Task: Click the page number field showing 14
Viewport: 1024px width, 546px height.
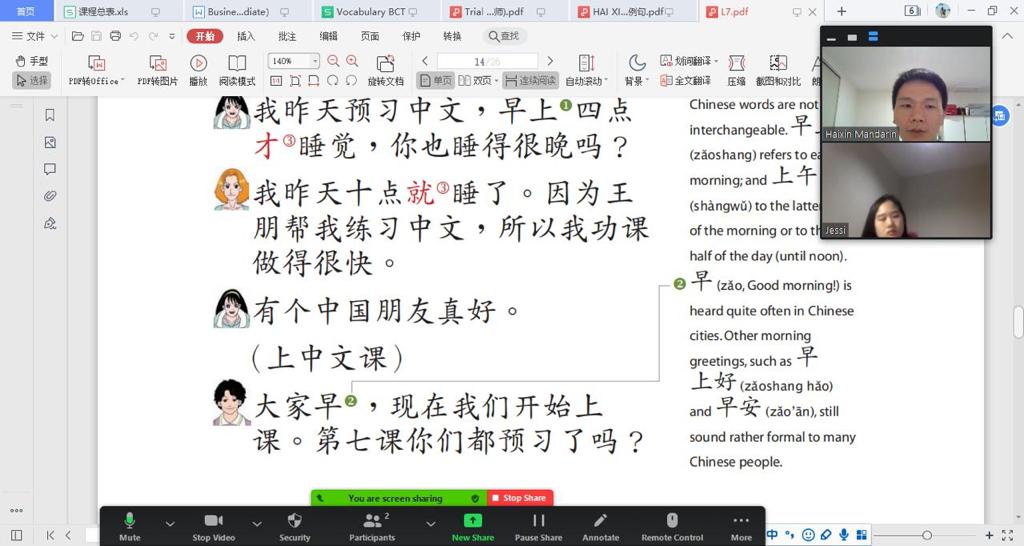Action: click(x=487, y=61)
